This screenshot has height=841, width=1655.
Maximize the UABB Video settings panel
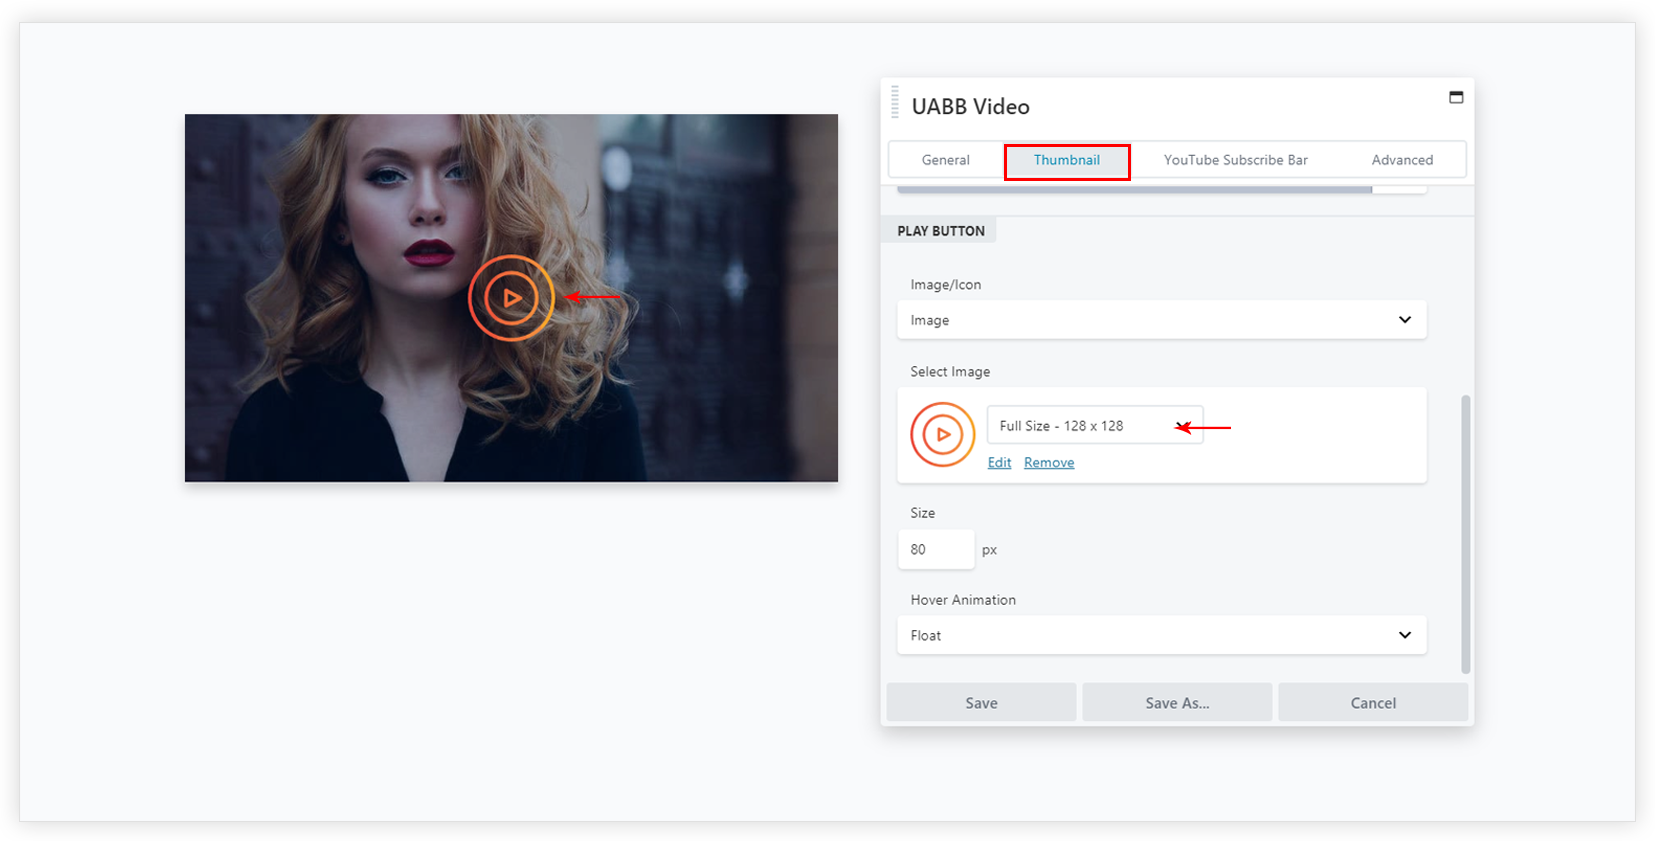pyautogui.click(x=1456, y=97)
